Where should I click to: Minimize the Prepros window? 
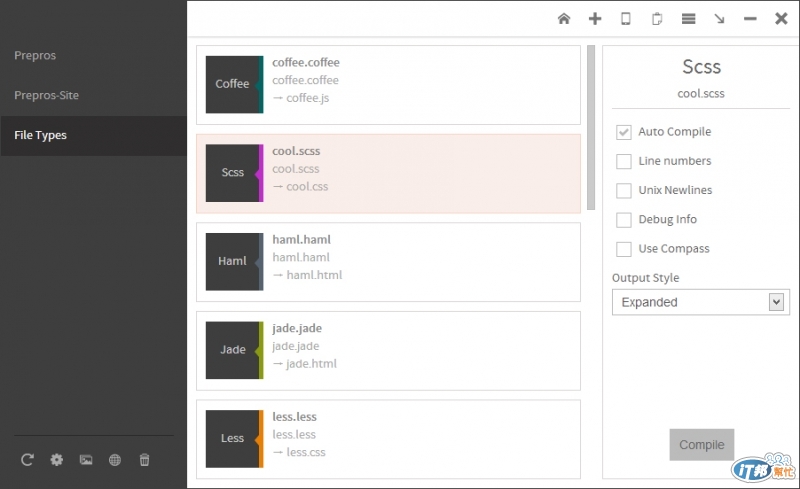750,19
